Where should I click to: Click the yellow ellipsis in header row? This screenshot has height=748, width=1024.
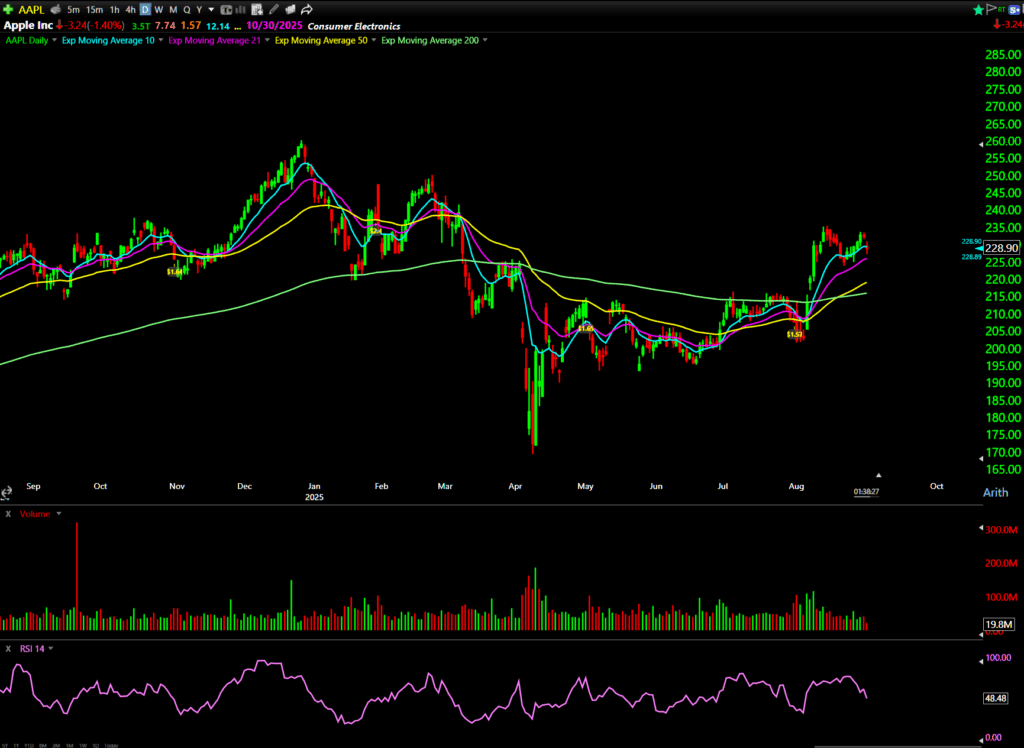(x=237, y=27)
